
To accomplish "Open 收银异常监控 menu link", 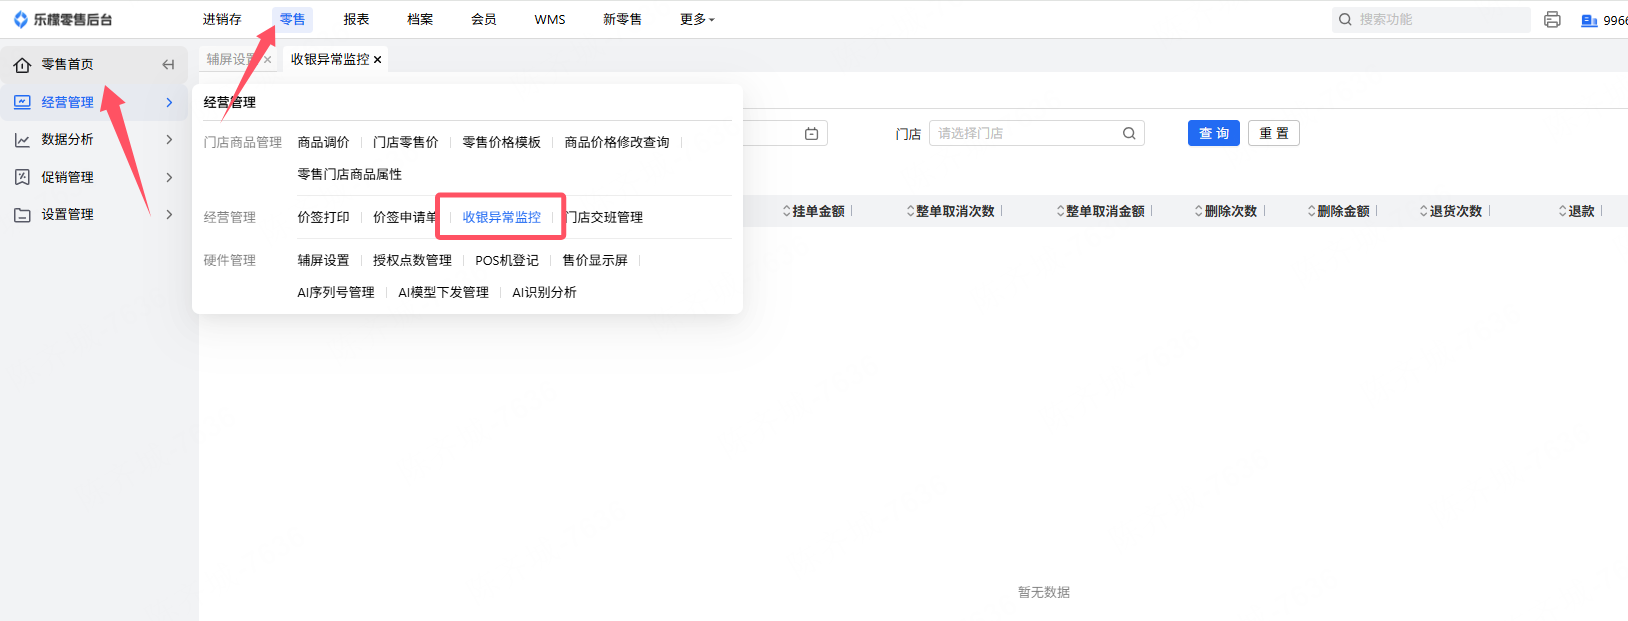I will pos(501,217).
